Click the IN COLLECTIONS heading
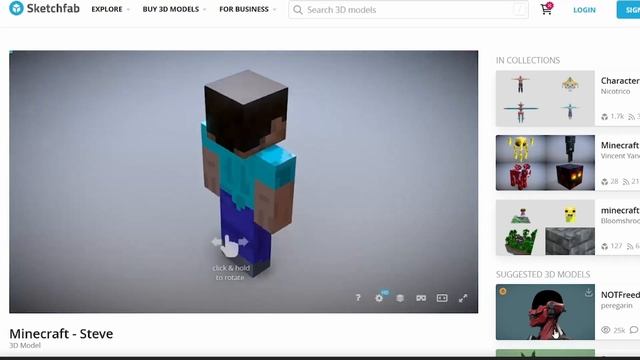This screenshot has width=640, height=360. click(x=528, y=60)
